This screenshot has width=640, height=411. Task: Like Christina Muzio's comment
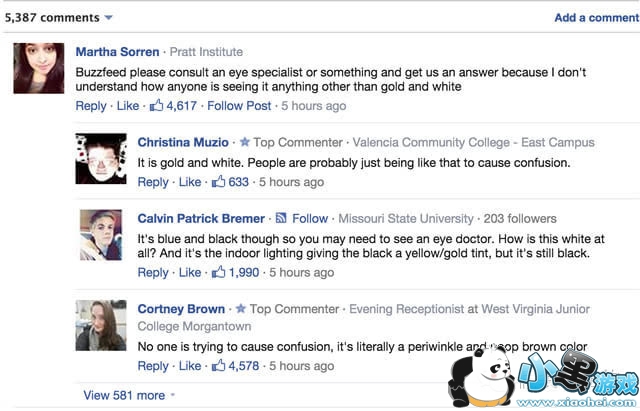click(x=190, y=182)
